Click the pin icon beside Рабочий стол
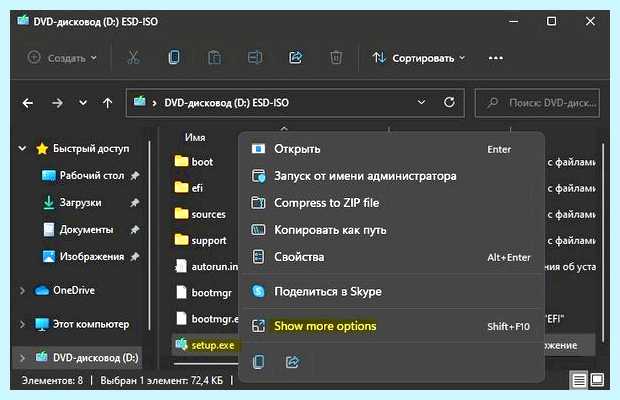Image resolution: width=620 pixels, height=400 pixels. [135, 175]
